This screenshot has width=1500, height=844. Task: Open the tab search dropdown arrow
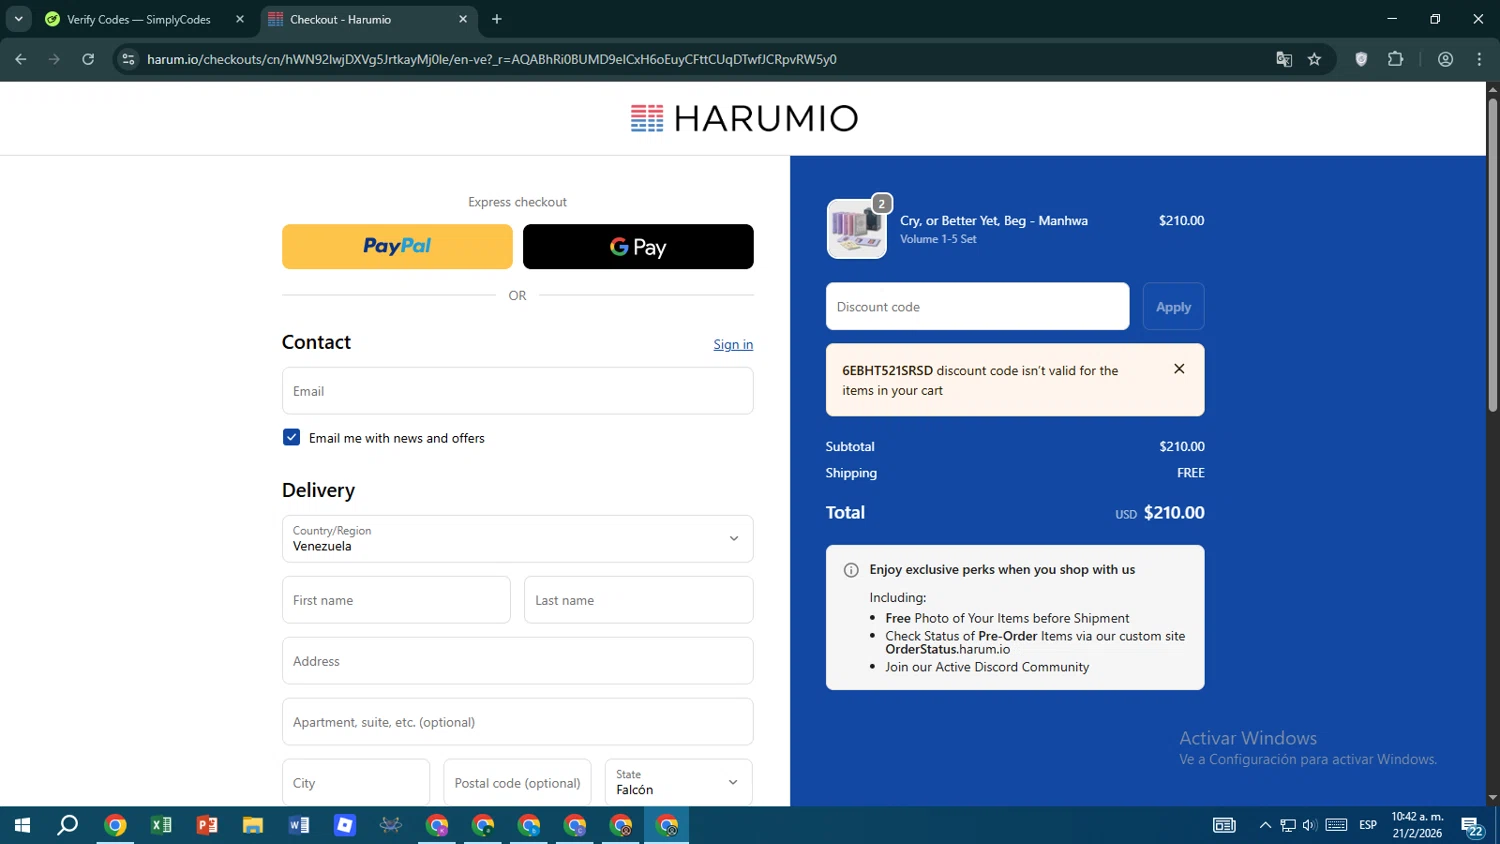(x=18, y=19)
